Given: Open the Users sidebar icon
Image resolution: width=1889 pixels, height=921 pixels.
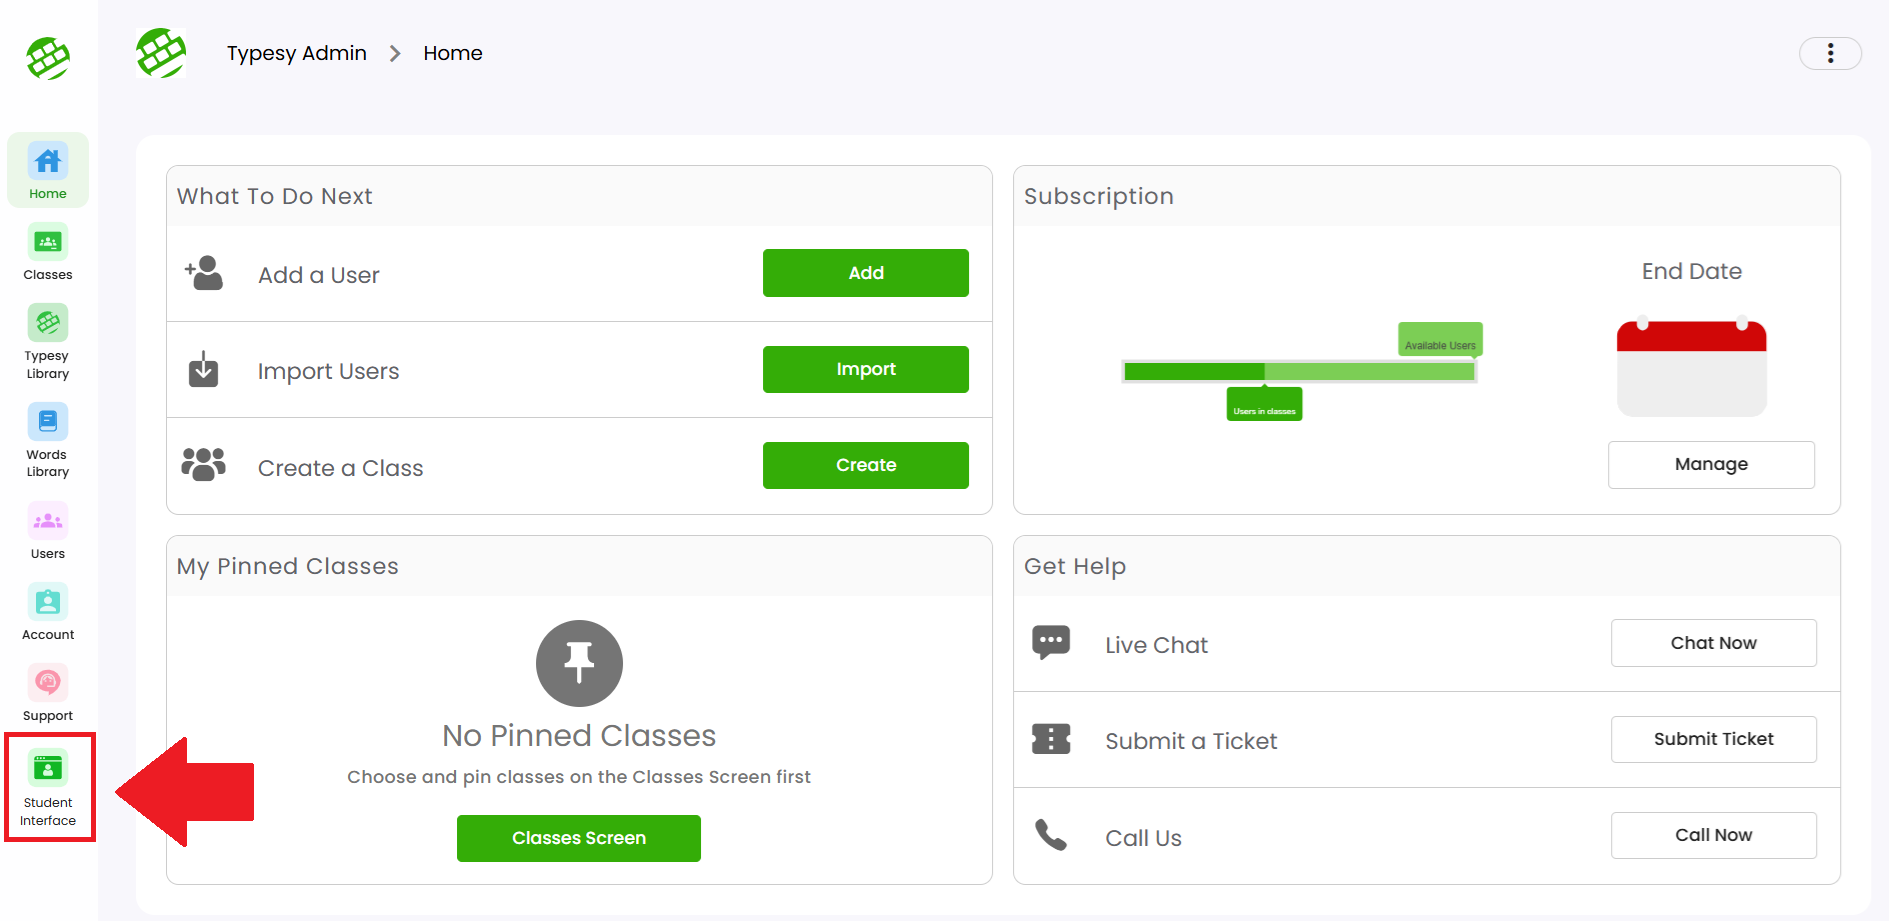Looking at the screenshot, I should [x=48, y=531].
